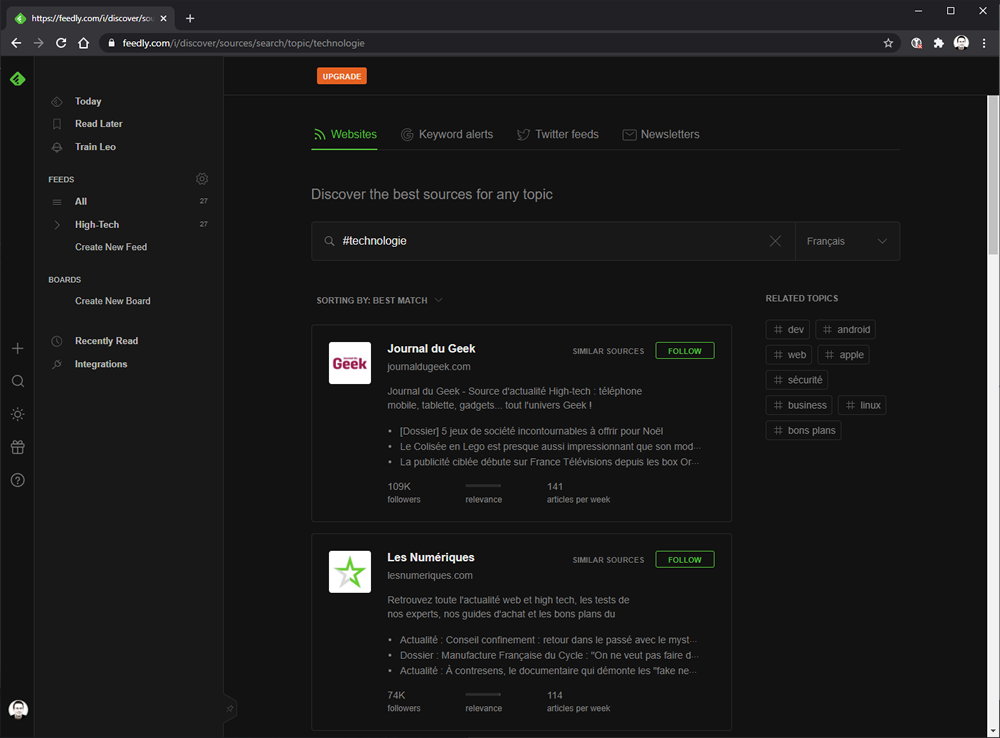Click the Read Later bookmark icon

[57, 124]
